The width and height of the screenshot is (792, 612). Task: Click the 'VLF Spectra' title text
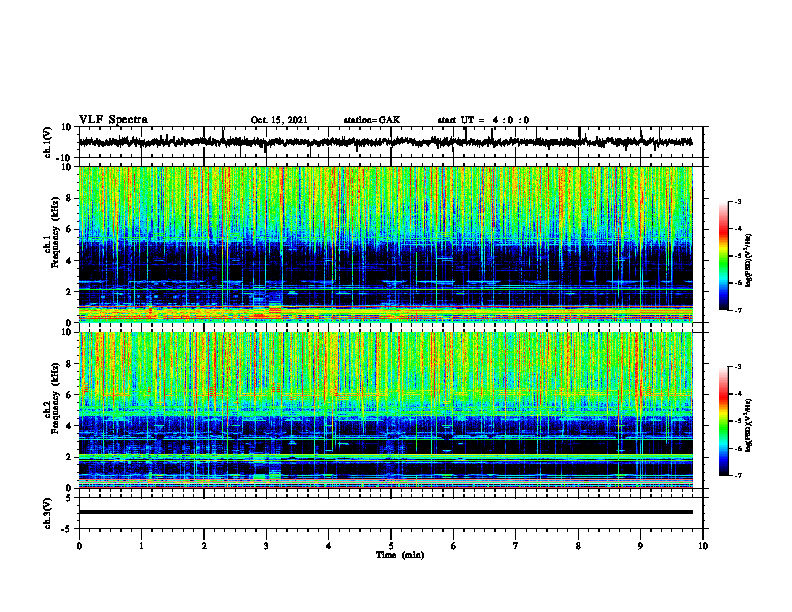click(113, 119)
